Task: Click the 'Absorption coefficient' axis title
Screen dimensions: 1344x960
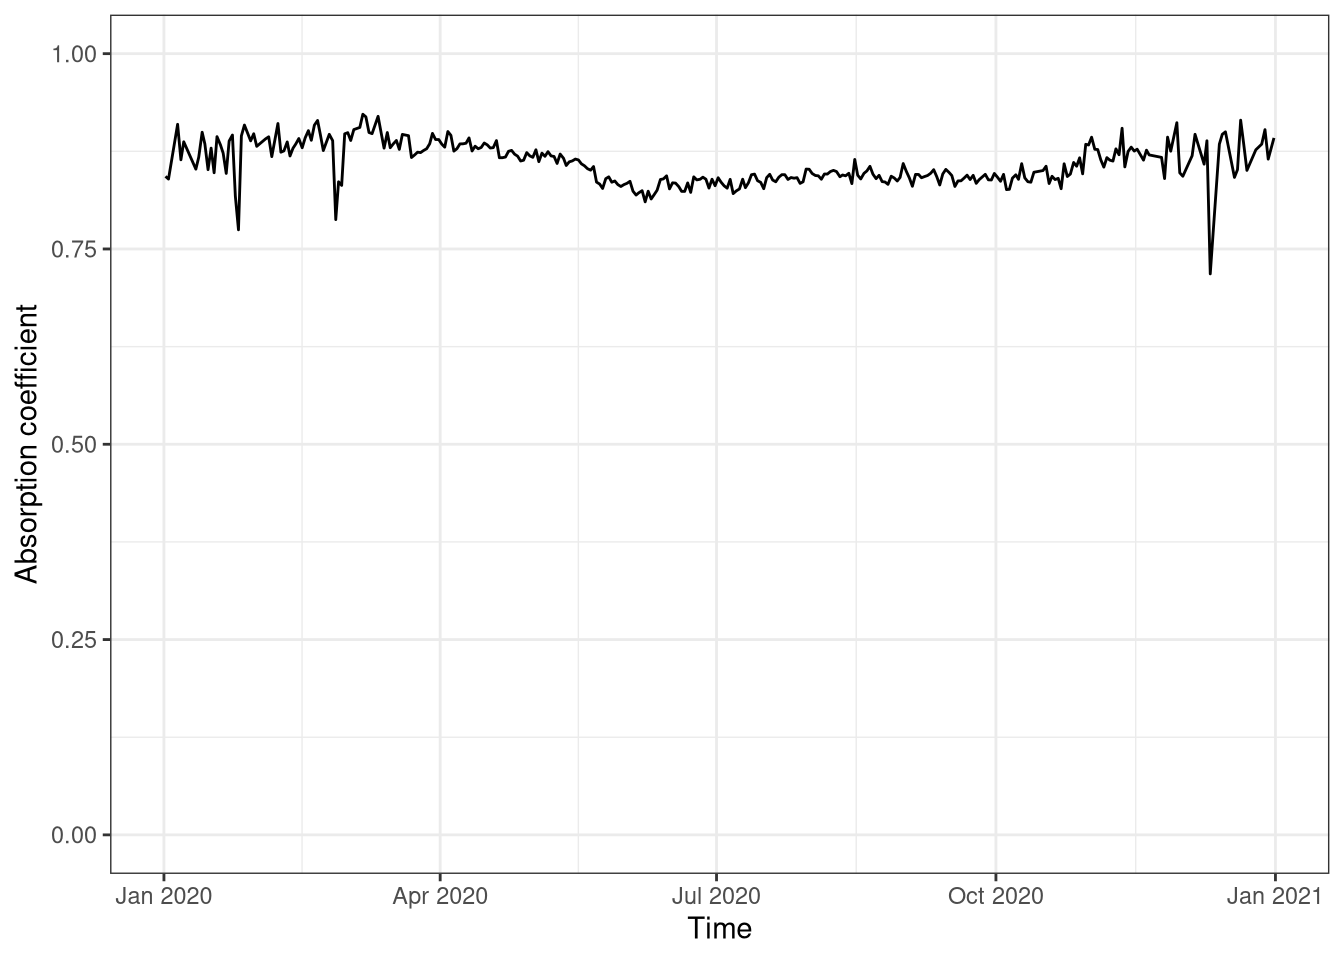Action: point(26,444)
